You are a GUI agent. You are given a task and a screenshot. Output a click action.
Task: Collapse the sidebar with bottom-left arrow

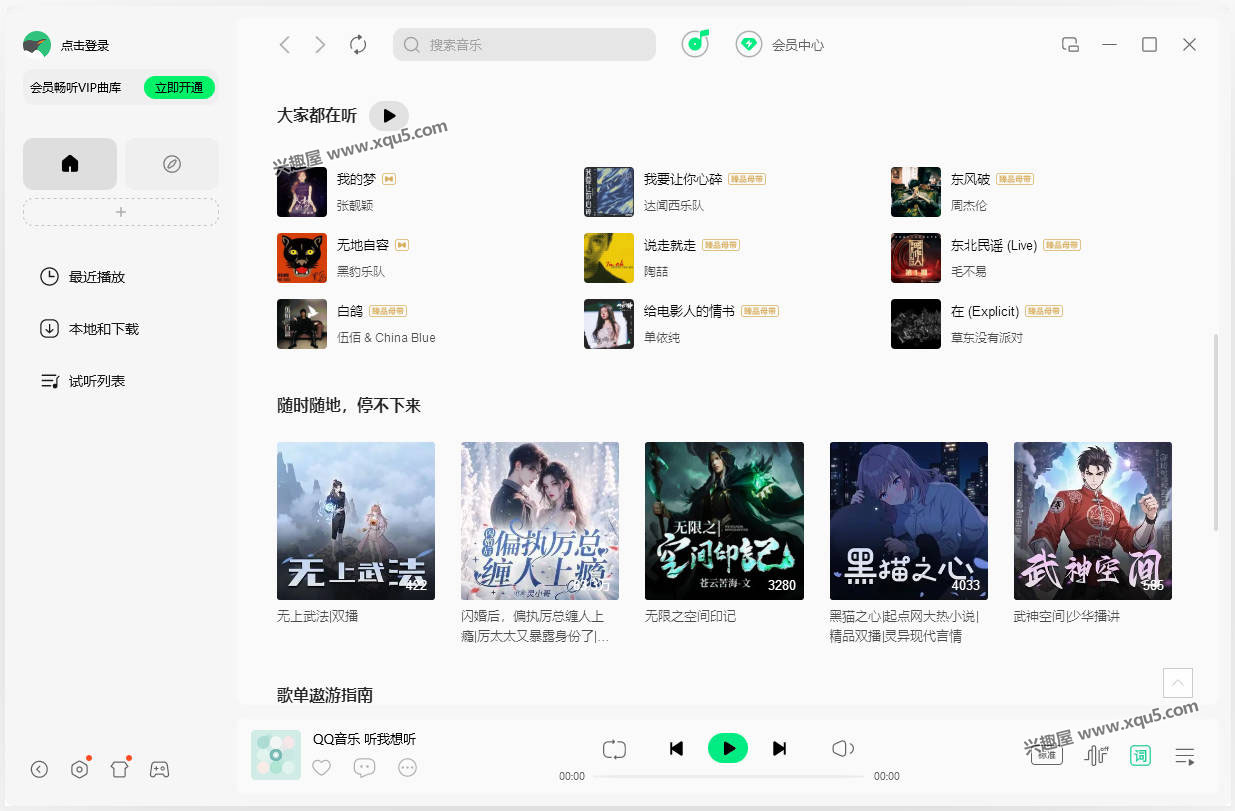(39, 769)
